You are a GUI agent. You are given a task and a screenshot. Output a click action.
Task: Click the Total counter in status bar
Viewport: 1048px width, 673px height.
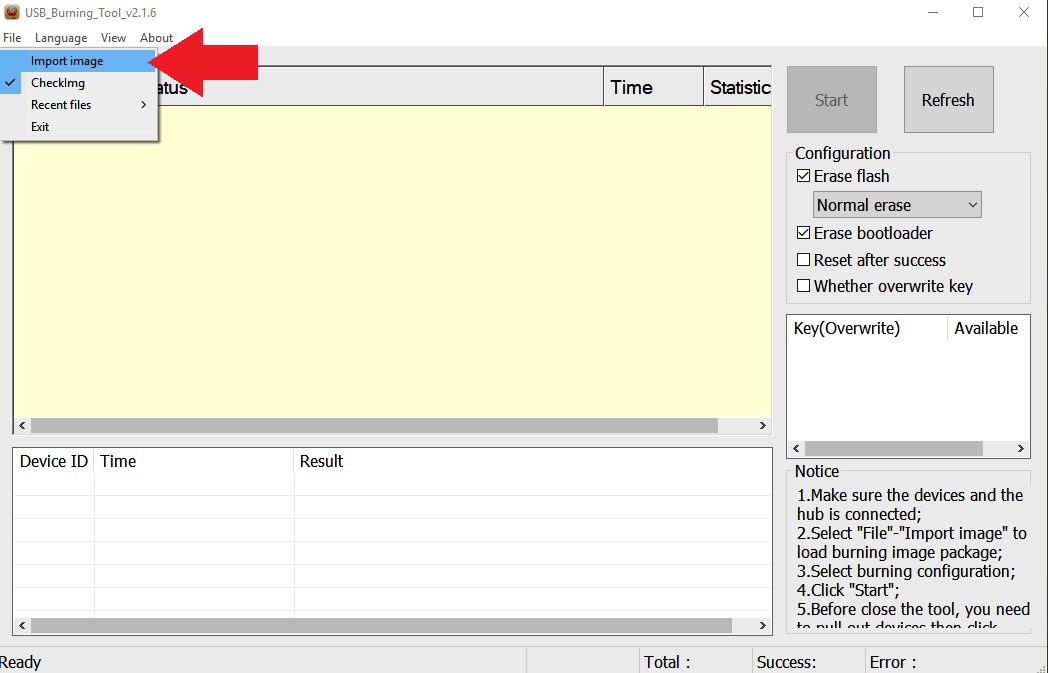(667, 662)
